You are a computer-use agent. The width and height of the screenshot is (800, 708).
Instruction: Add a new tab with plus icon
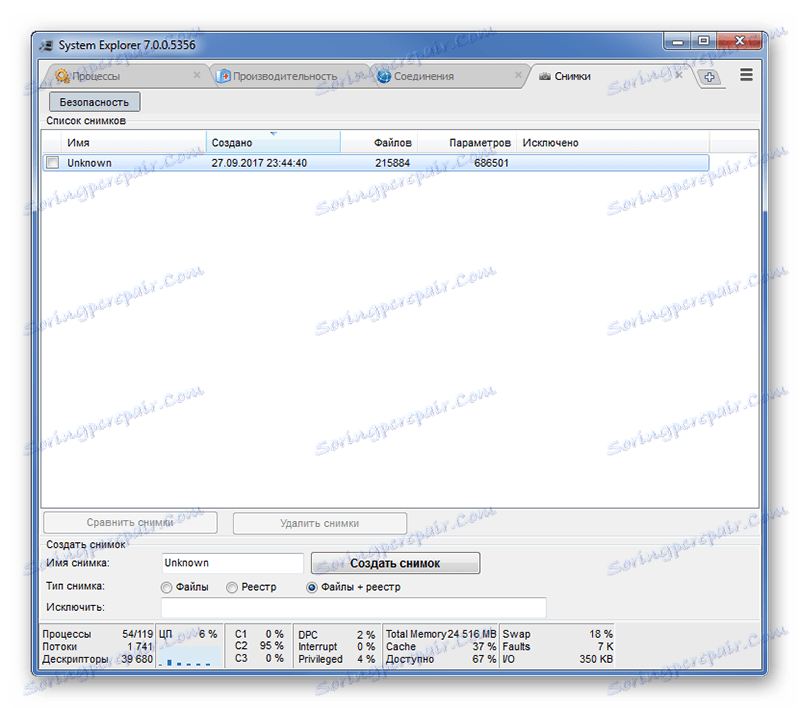709,77
